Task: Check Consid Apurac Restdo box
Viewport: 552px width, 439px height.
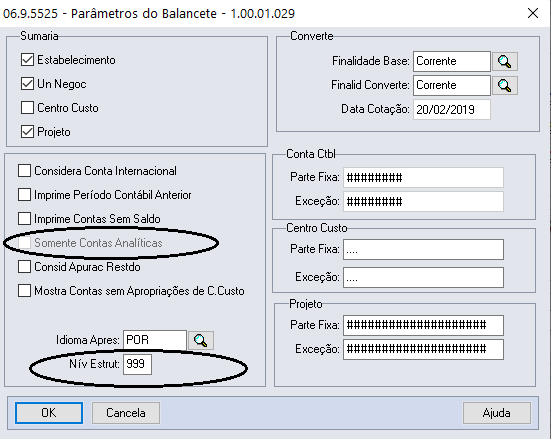Action: [x=24, y=267]
